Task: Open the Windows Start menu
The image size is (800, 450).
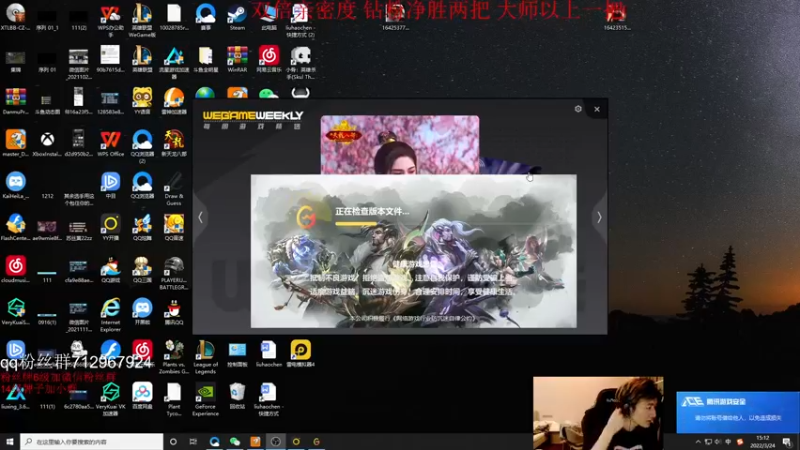Action: (10, 441)
